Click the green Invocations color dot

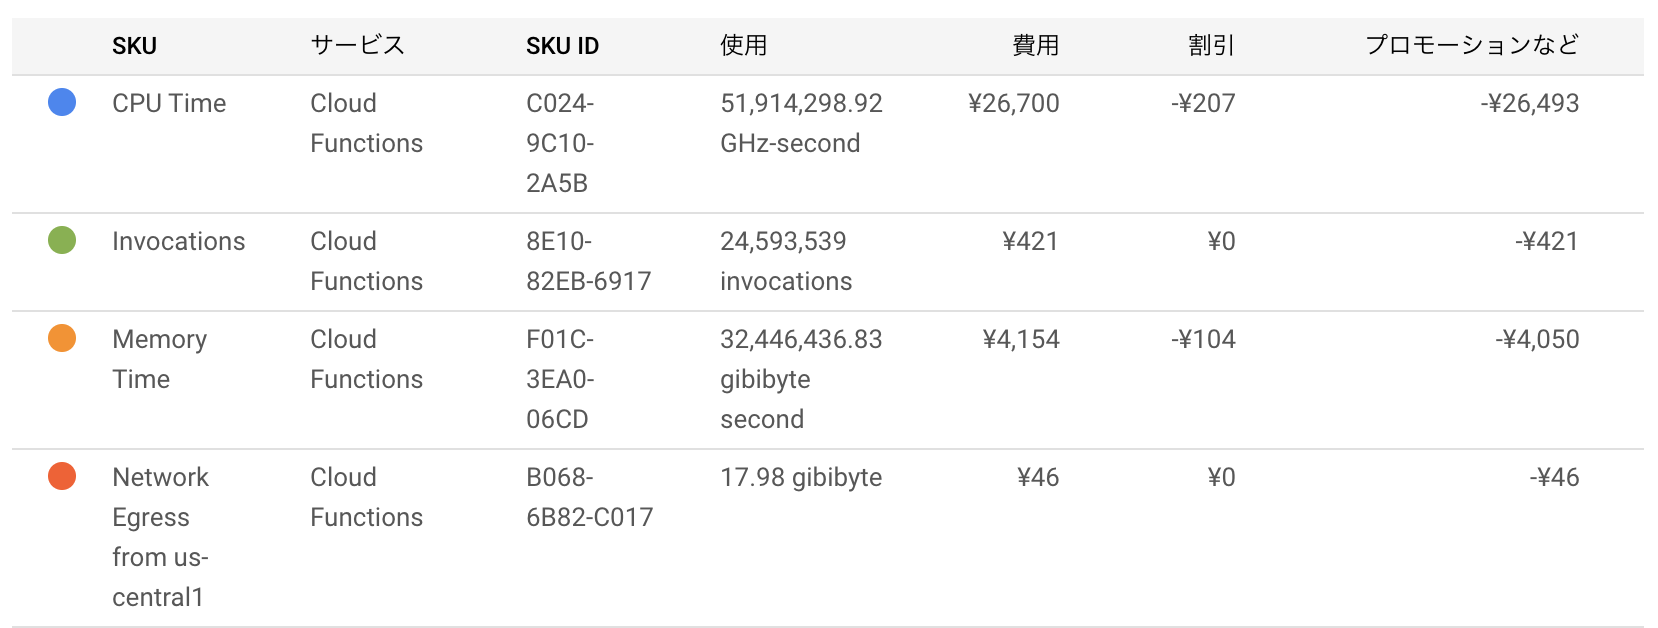tap(62, 240)
